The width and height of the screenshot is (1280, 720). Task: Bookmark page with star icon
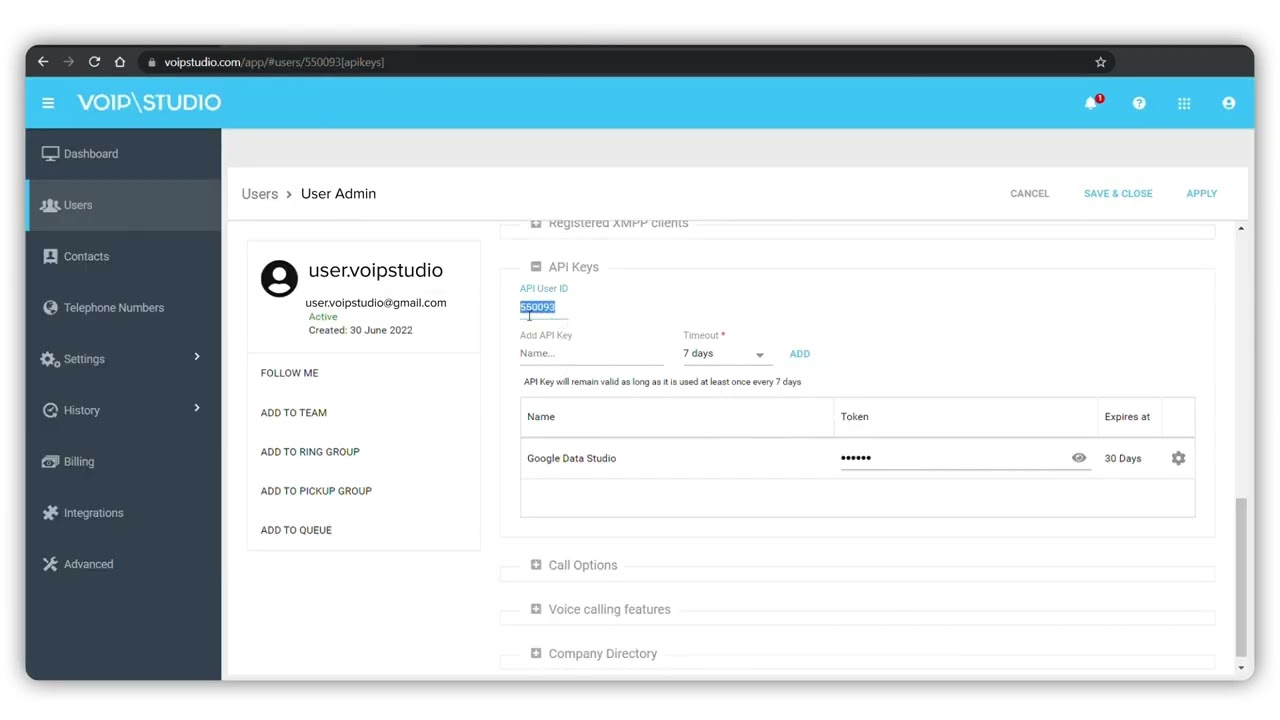pos(1100,62)
